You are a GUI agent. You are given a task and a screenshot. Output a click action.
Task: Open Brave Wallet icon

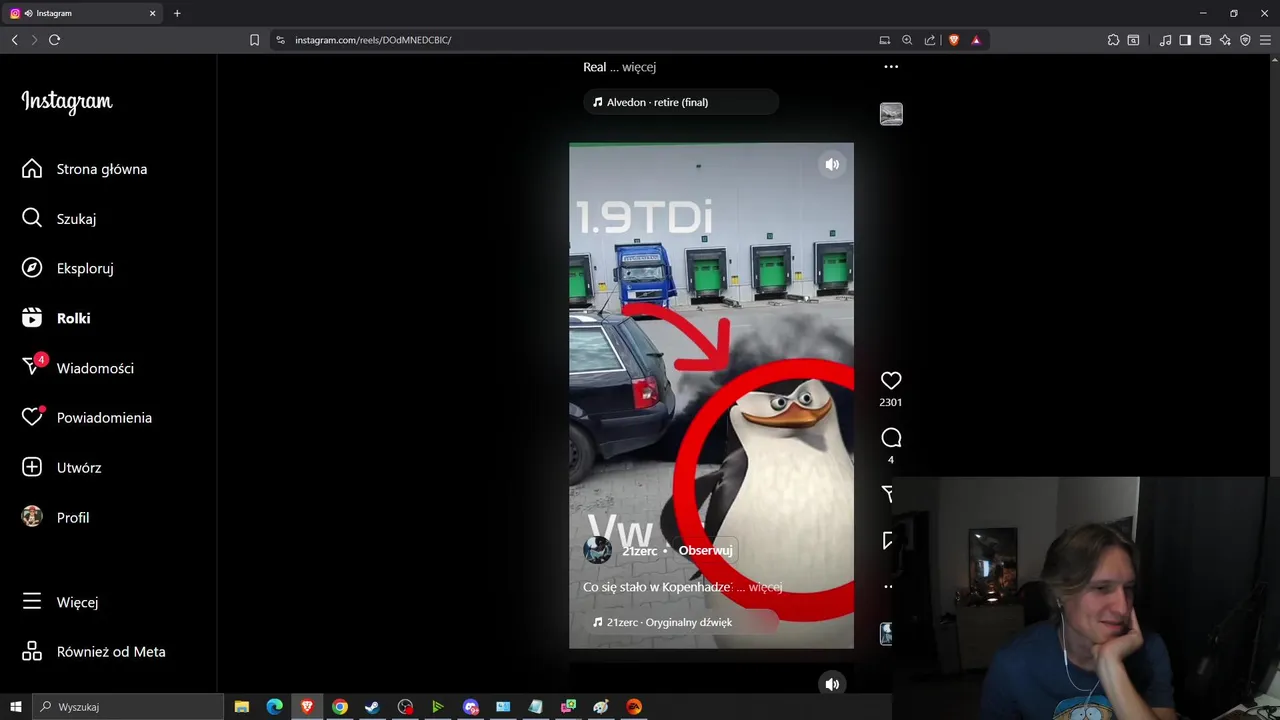(x=1205, y=40)
